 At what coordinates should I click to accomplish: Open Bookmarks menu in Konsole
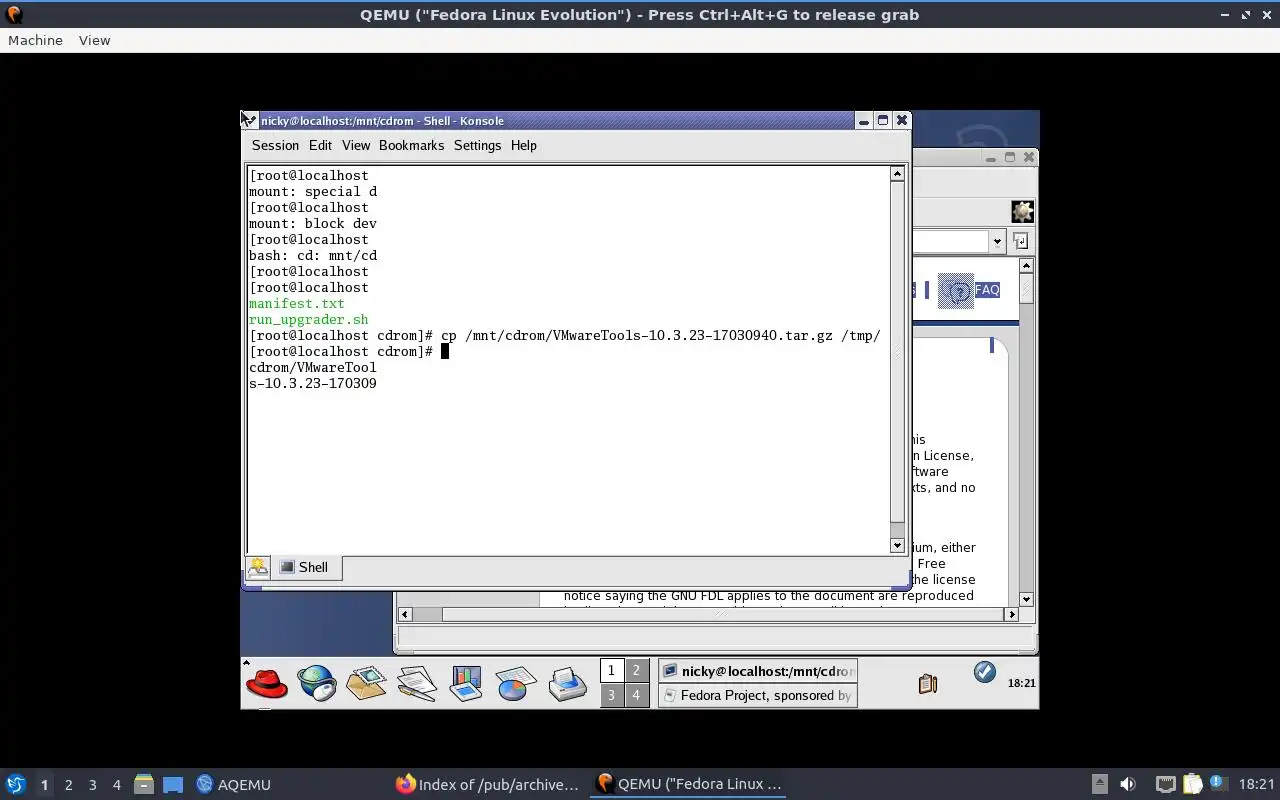coord(411,145)
